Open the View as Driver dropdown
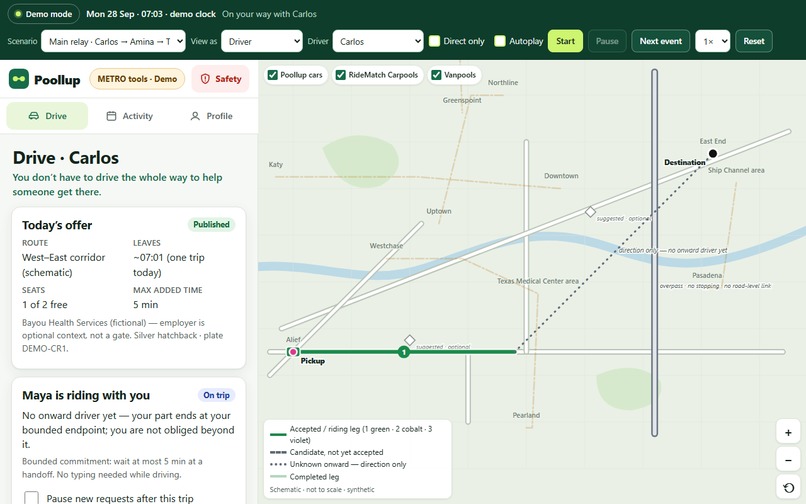The image size is (806, 504). [x=262, y=41]
